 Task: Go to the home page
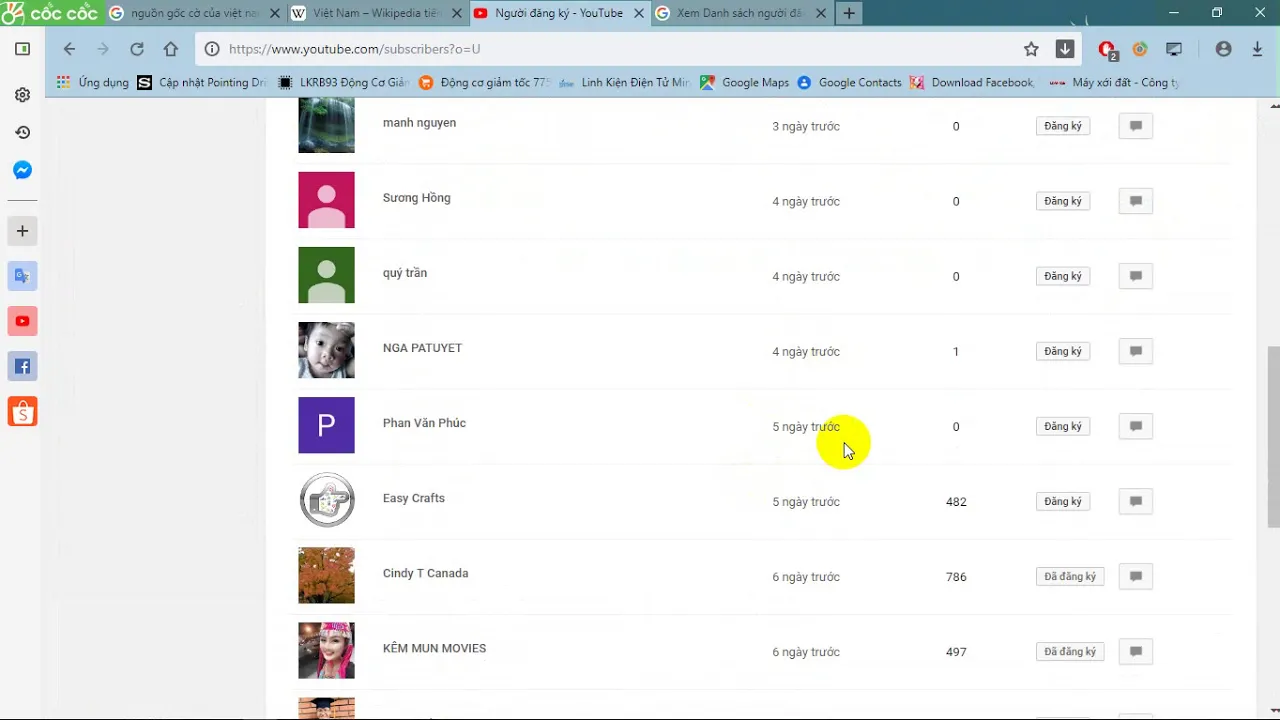pyautogui.click(x=171, y=49)
